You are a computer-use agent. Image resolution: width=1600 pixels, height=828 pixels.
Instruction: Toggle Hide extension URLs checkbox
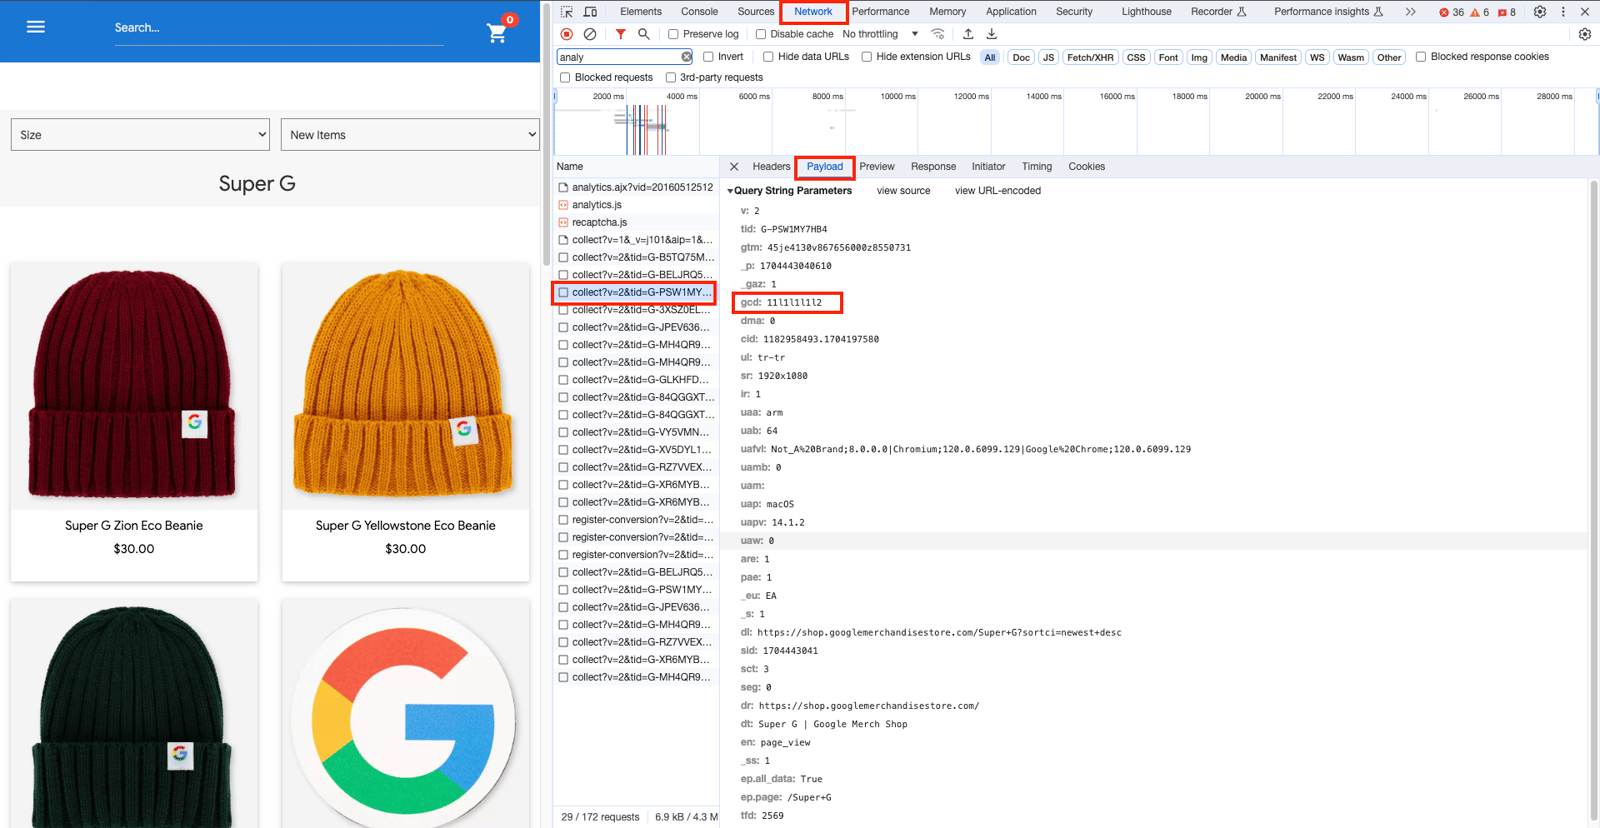(867, 57)
